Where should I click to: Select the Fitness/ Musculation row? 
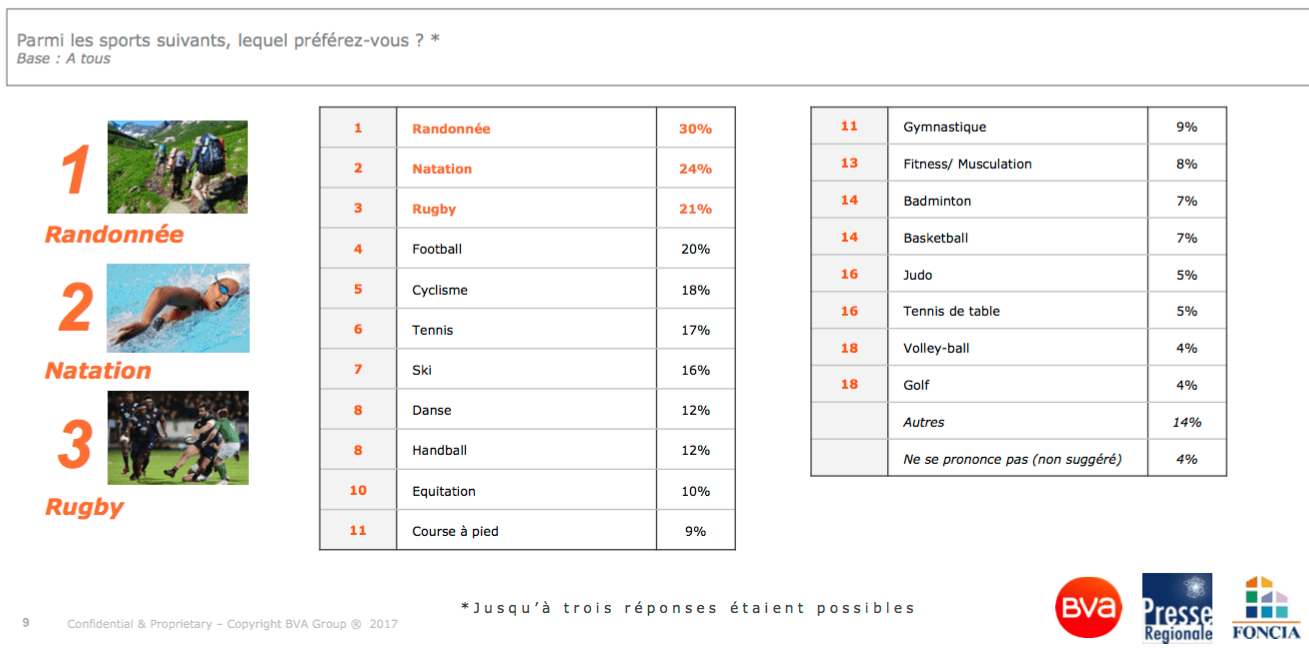1018,164
